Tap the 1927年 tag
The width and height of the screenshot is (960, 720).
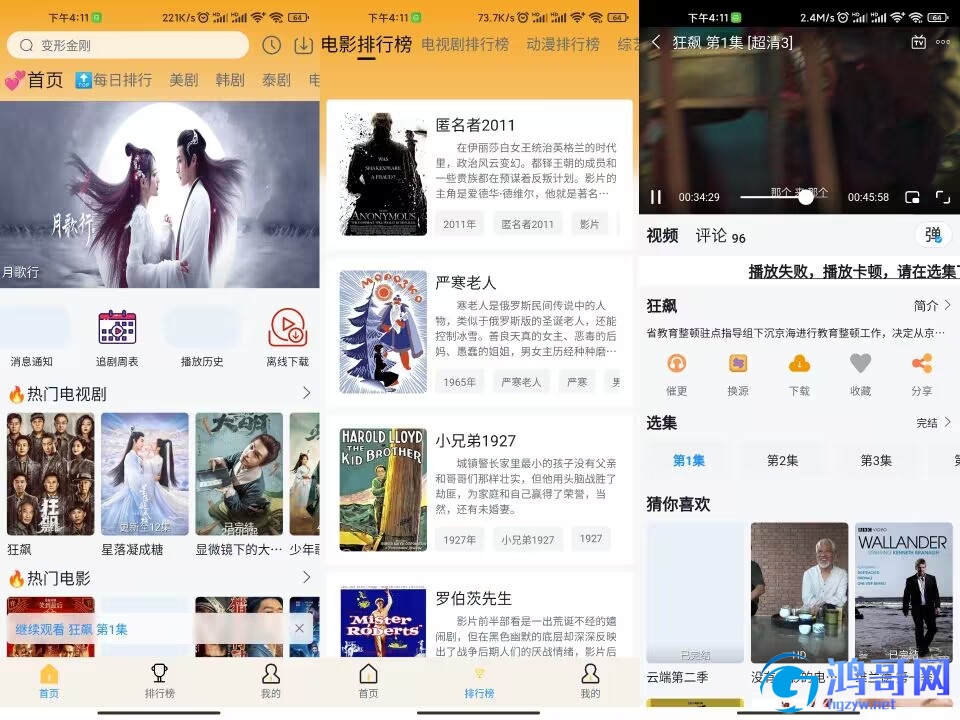click(x=460, y=539)
